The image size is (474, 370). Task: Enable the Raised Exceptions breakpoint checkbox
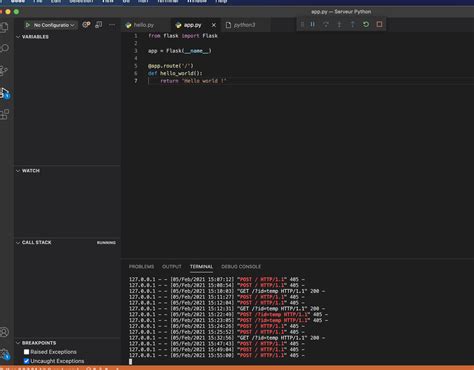[x=26, y=352]
